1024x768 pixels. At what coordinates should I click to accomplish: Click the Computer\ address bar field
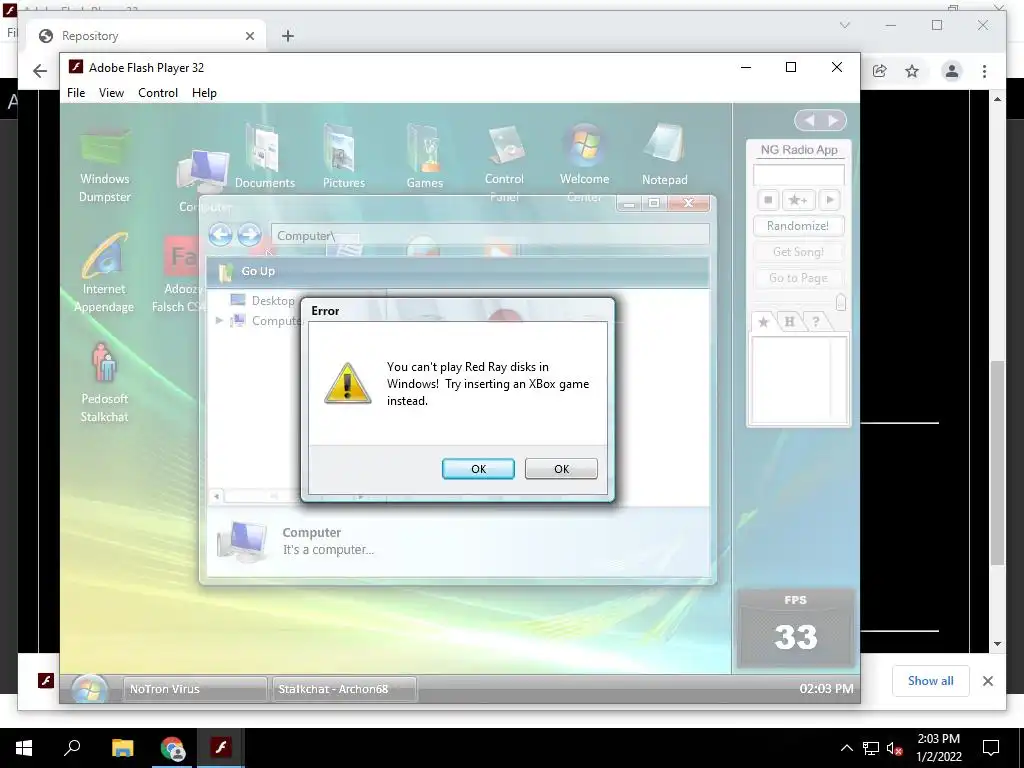[490, 235]
